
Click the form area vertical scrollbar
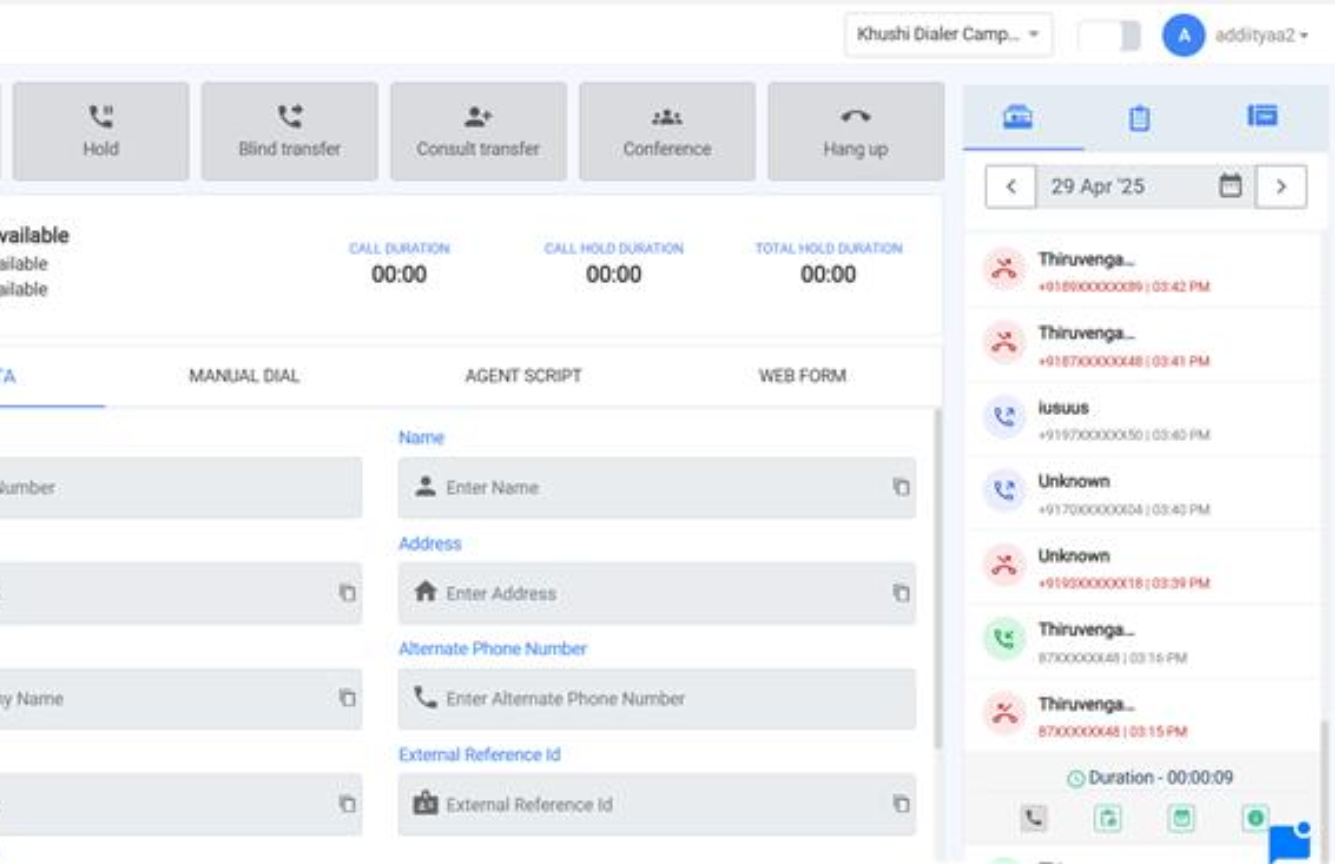[x=937, y=578]
